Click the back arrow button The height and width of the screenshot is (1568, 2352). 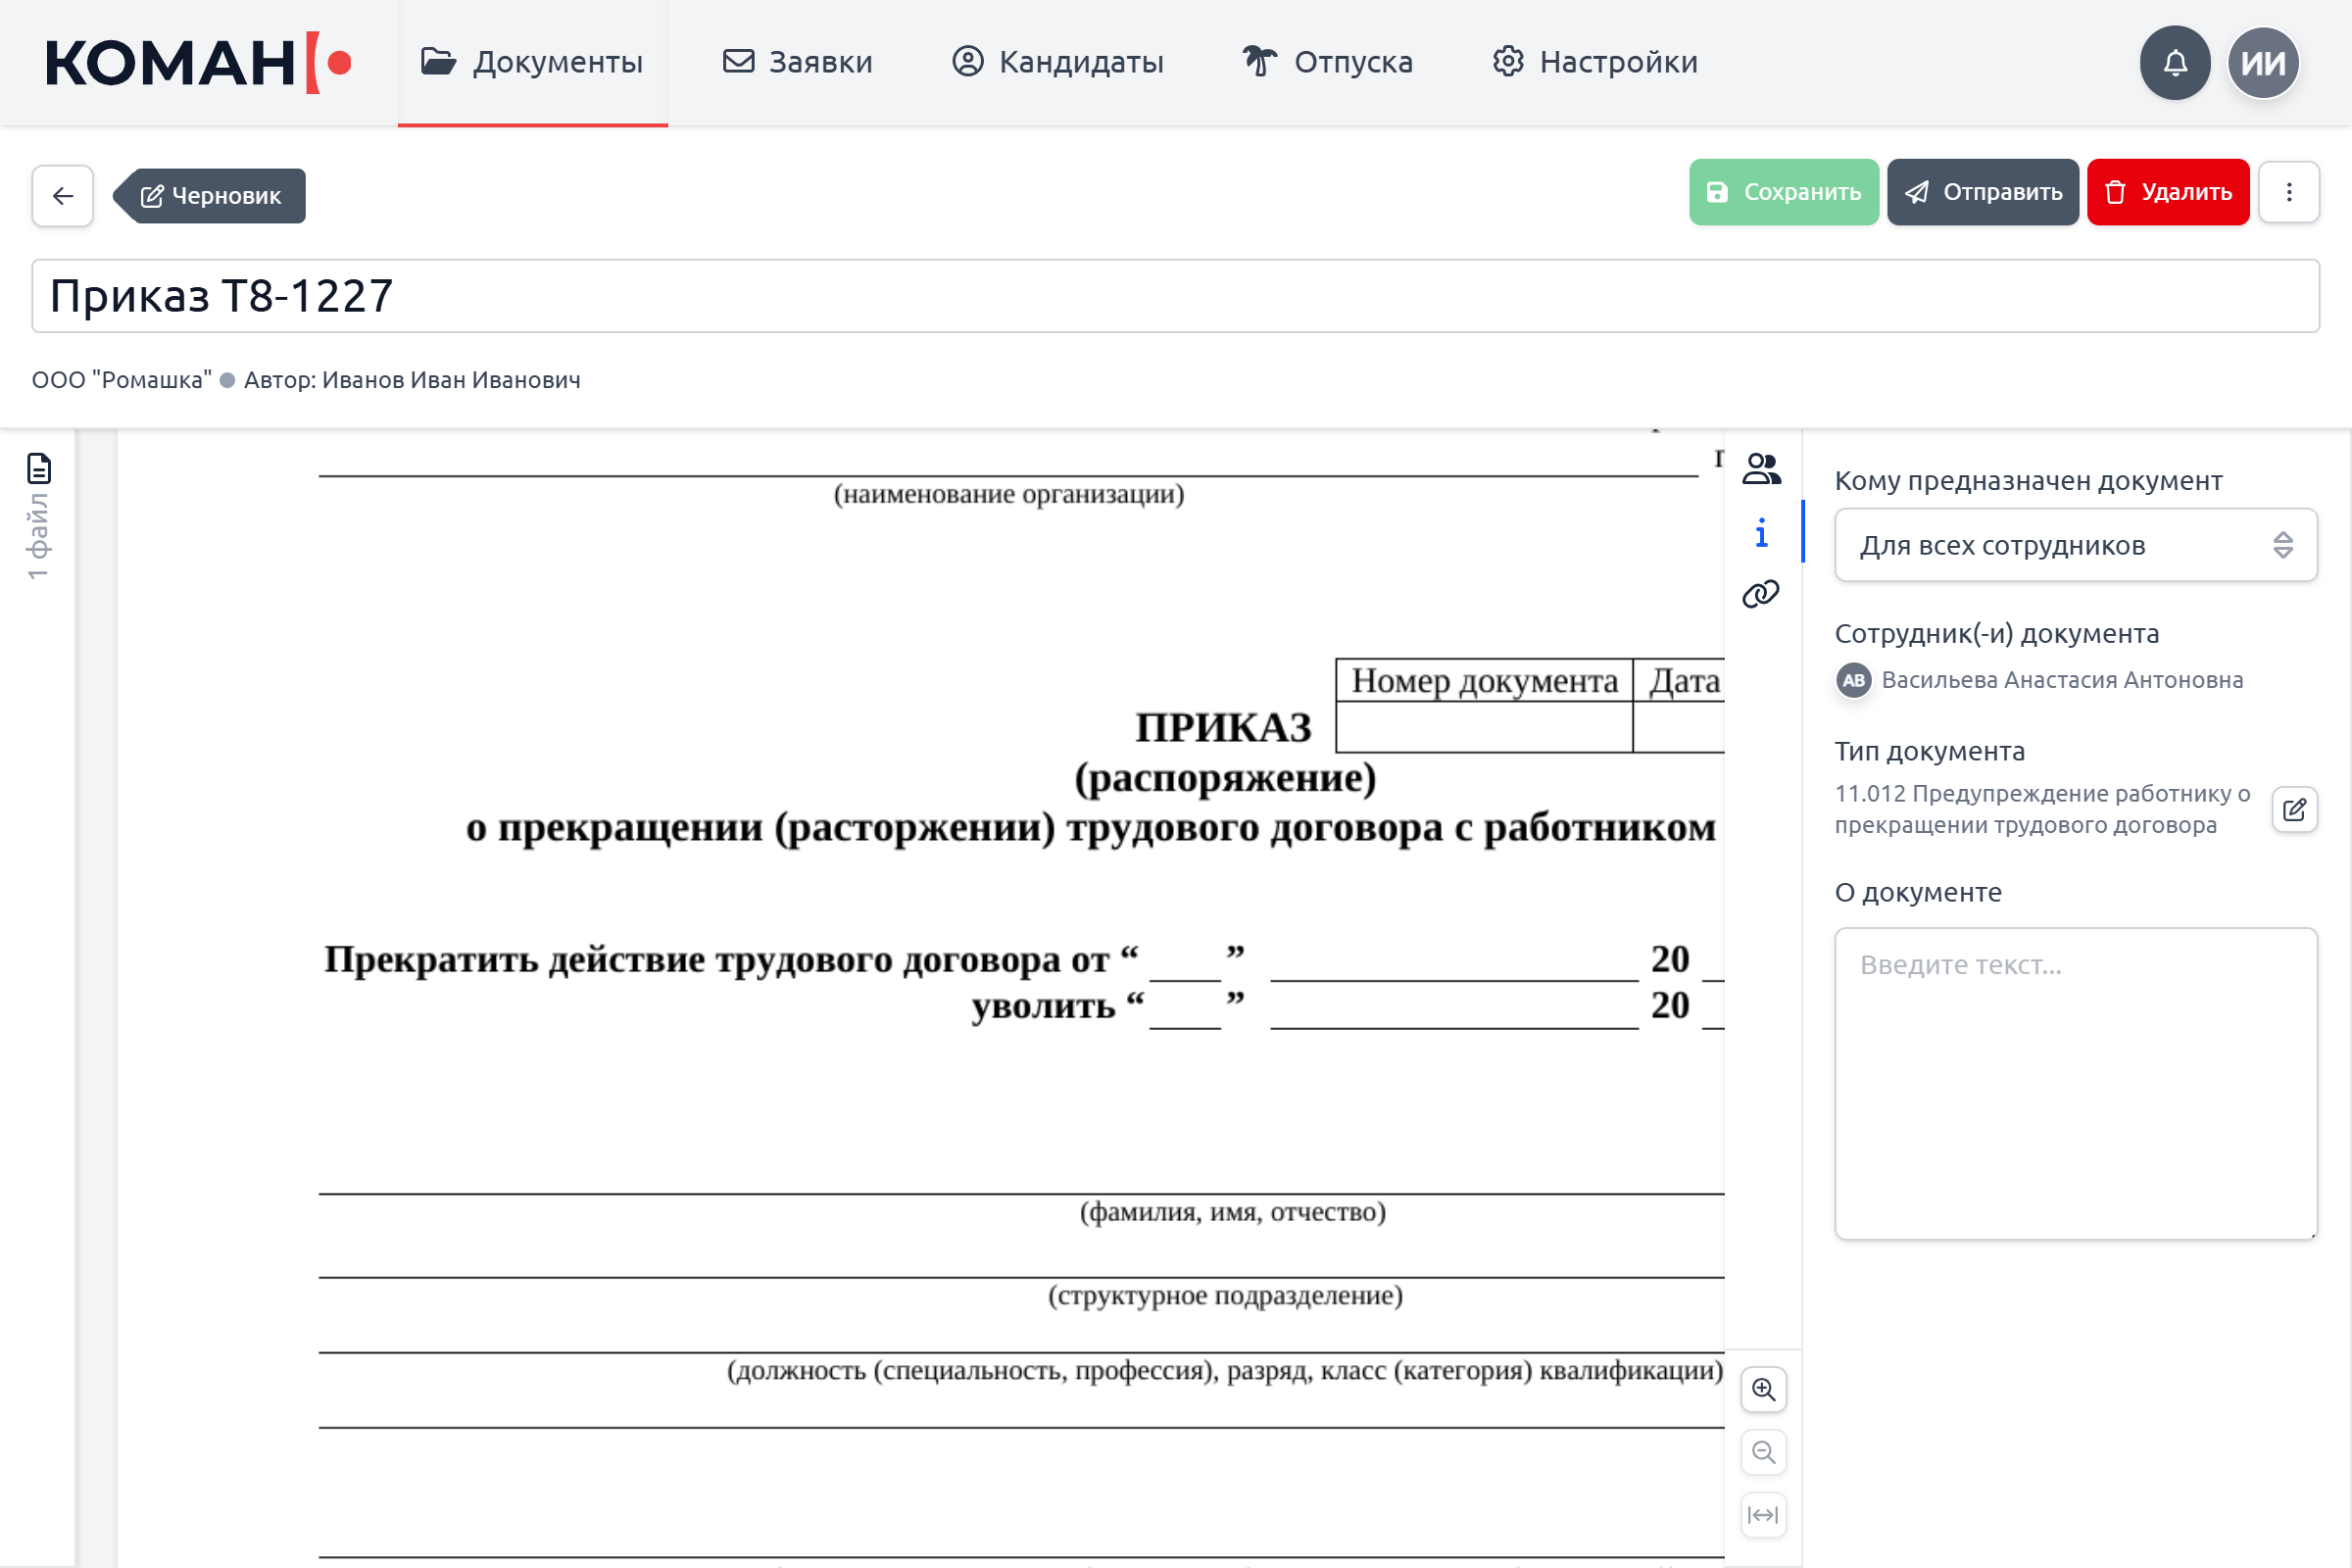click(62, 196)
